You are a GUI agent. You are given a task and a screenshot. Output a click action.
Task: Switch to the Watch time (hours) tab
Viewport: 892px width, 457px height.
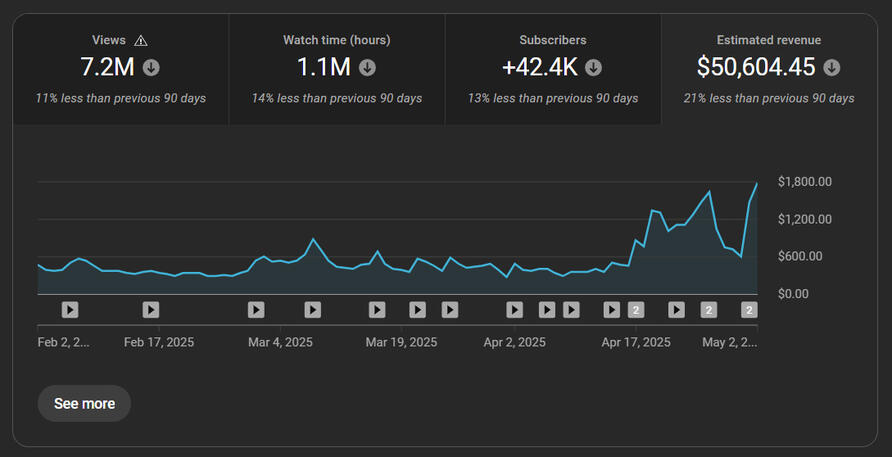click(x=337, y=69)
